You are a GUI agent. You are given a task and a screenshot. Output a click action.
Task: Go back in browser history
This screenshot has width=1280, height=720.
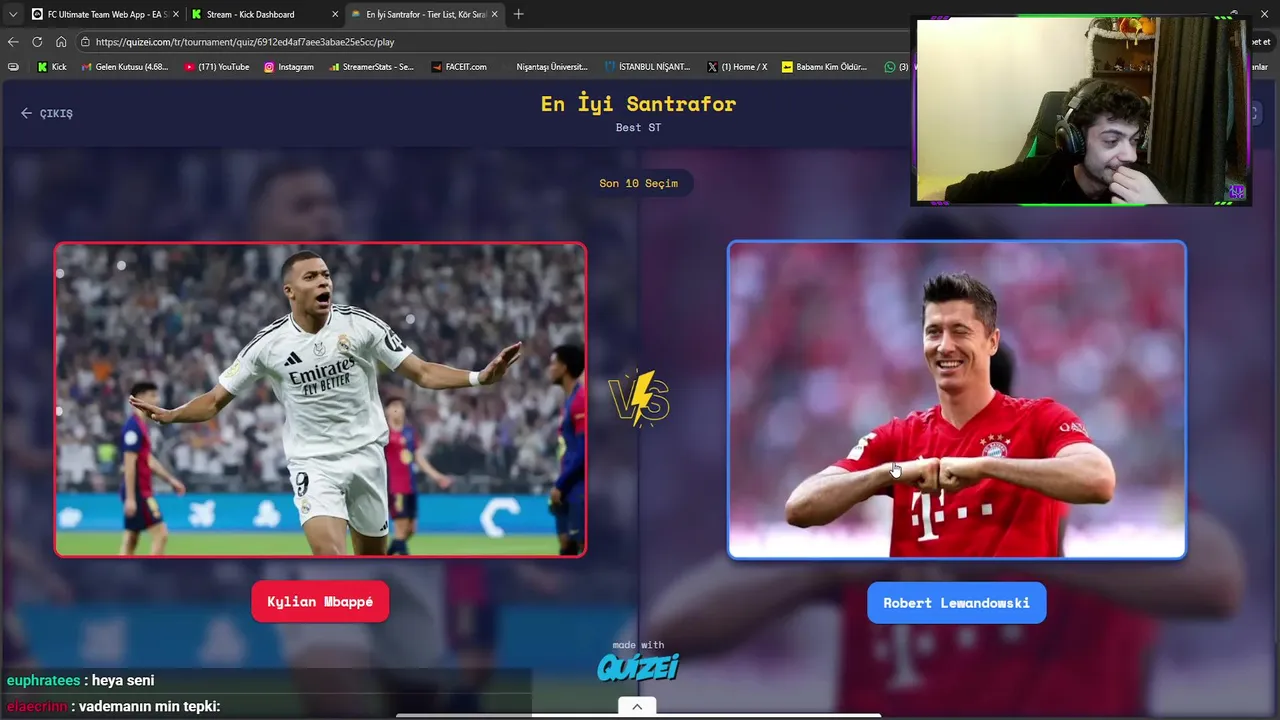click(x=13, y=42)
